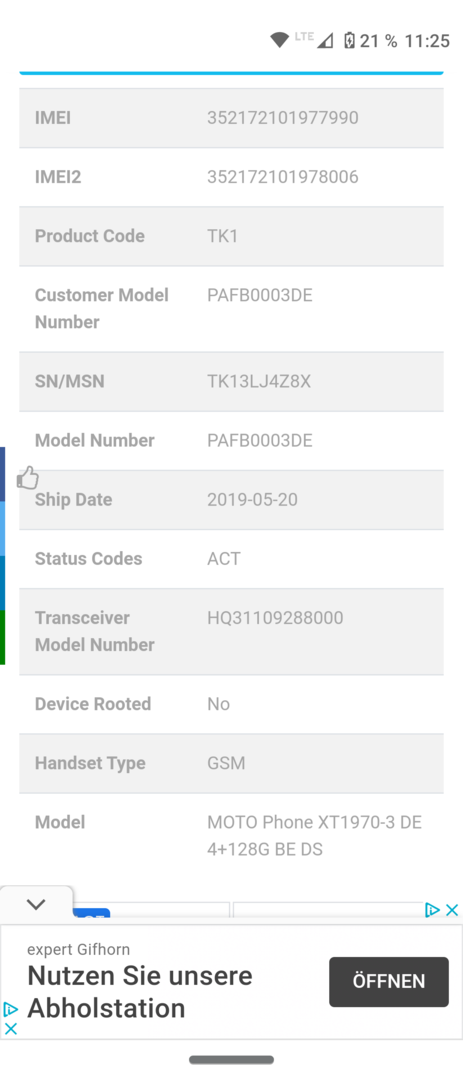Tap the Android navigation home pill
The width and height of the screenshot is (463, 1080).
coord(232,1060)
